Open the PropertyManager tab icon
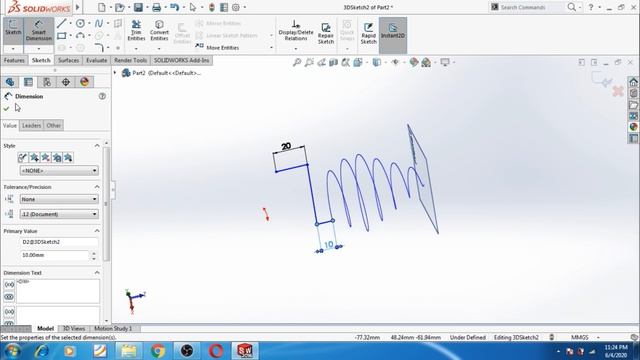 29,82
